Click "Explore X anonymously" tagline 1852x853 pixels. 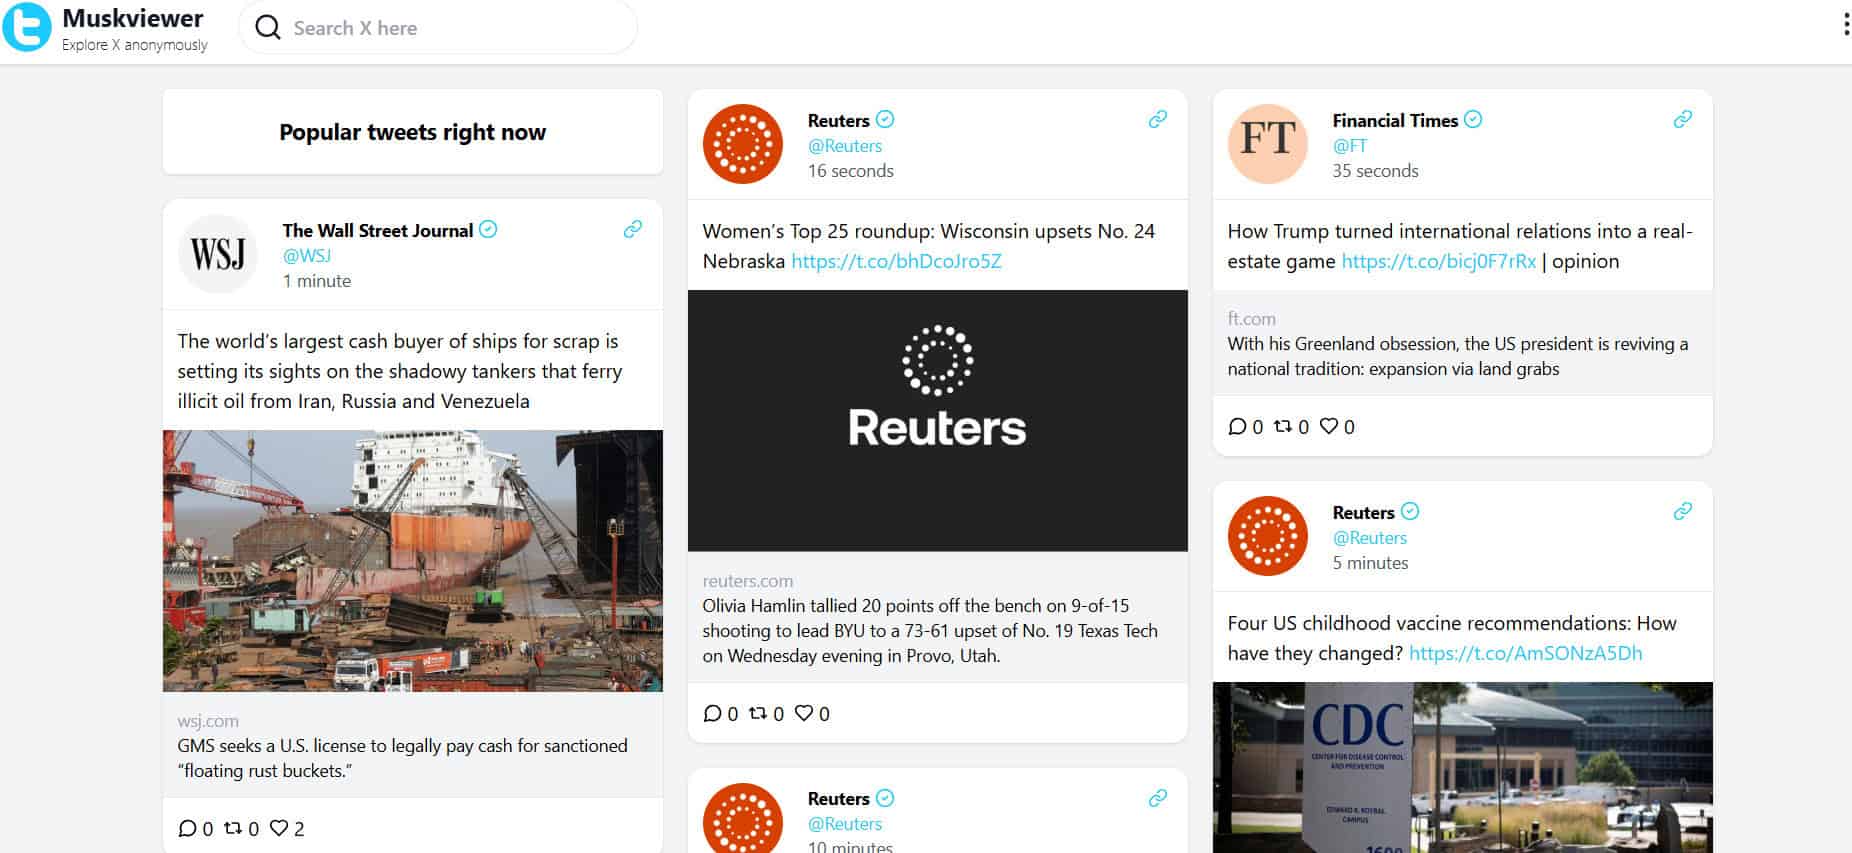[x=135, y=45]
